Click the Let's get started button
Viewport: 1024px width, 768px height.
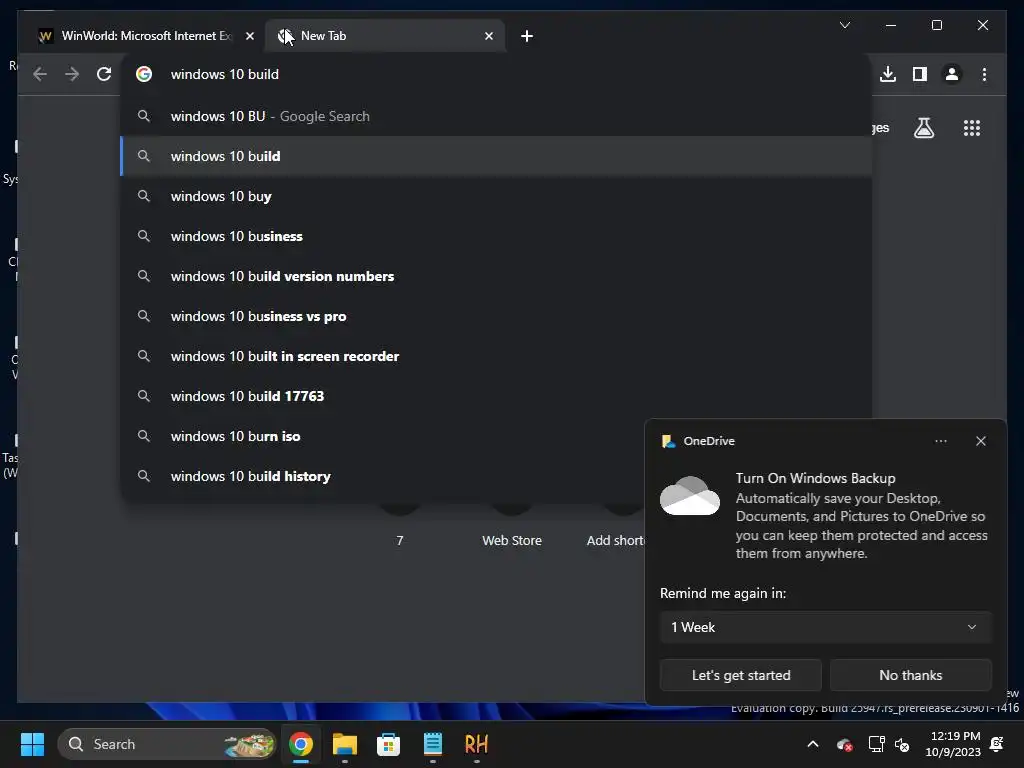click(741, 675)
